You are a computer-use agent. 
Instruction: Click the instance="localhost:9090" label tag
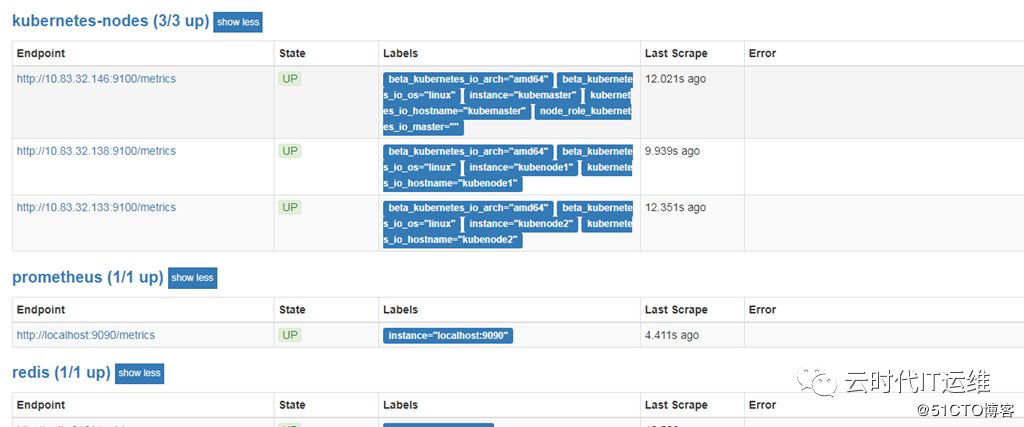coord(448,336)
